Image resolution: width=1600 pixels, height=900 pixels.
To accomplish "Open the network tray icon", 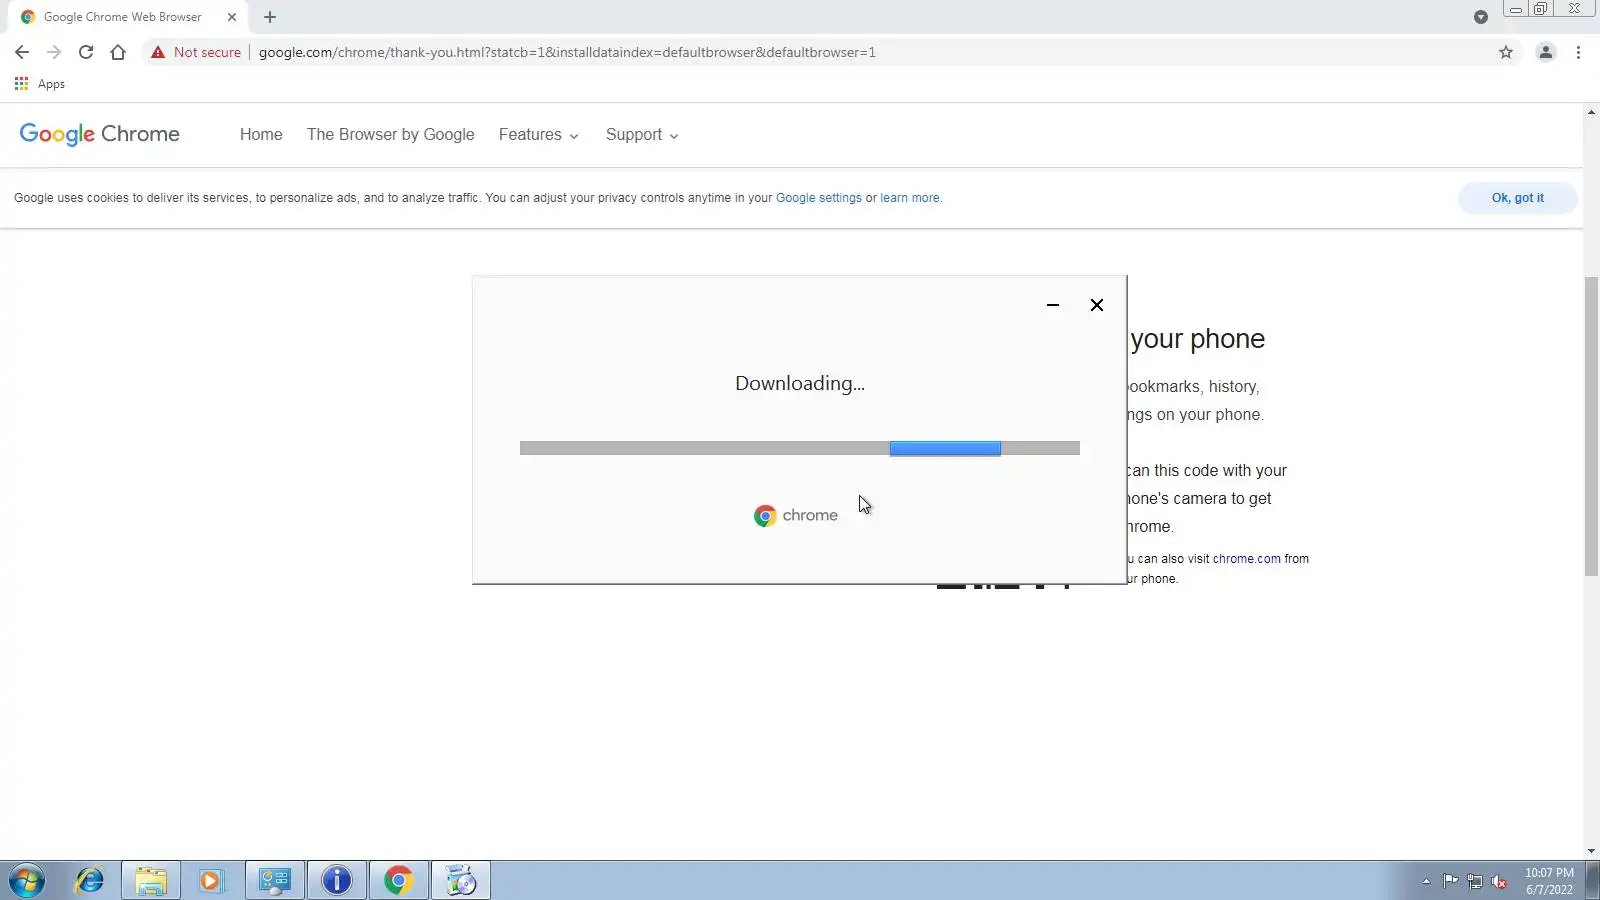I will [x=1475, y=881].
